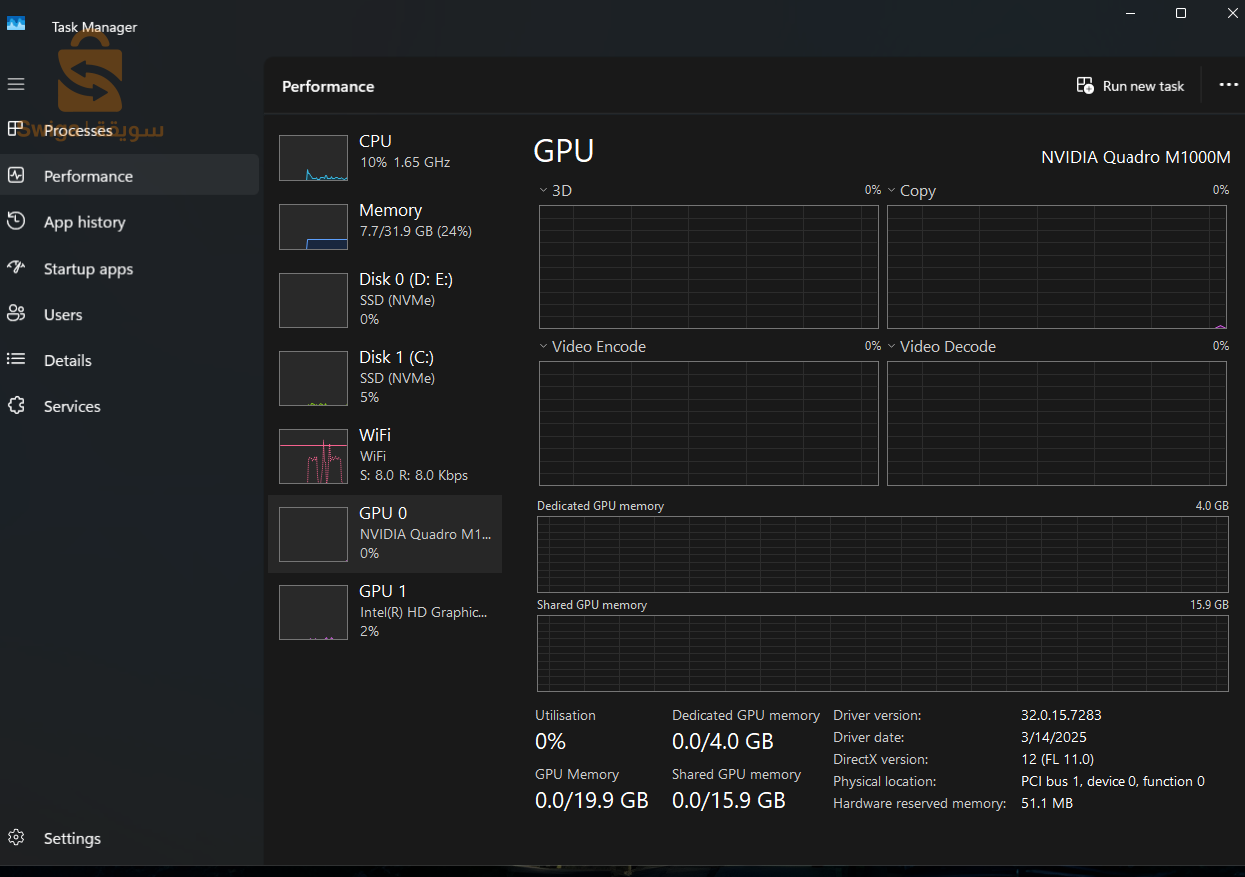
Task: Click the Users people icon
Action: 16,314
